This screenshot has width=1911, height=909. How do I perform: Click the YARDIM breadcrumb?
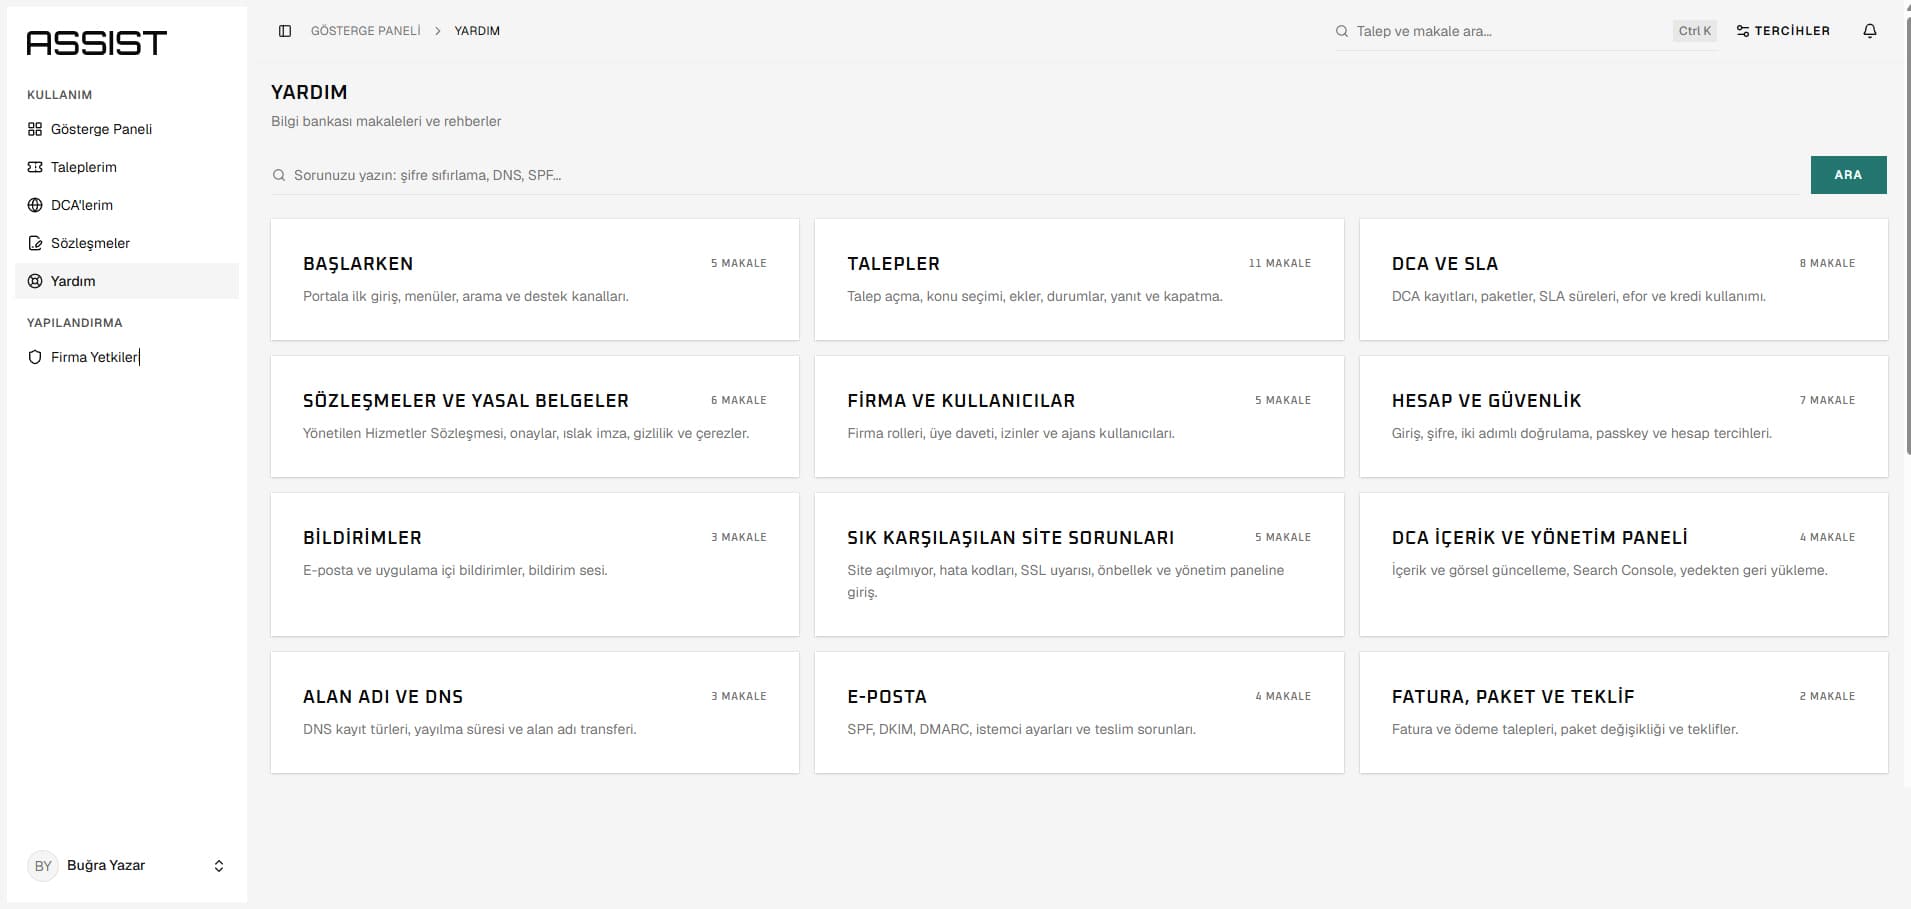477,31
